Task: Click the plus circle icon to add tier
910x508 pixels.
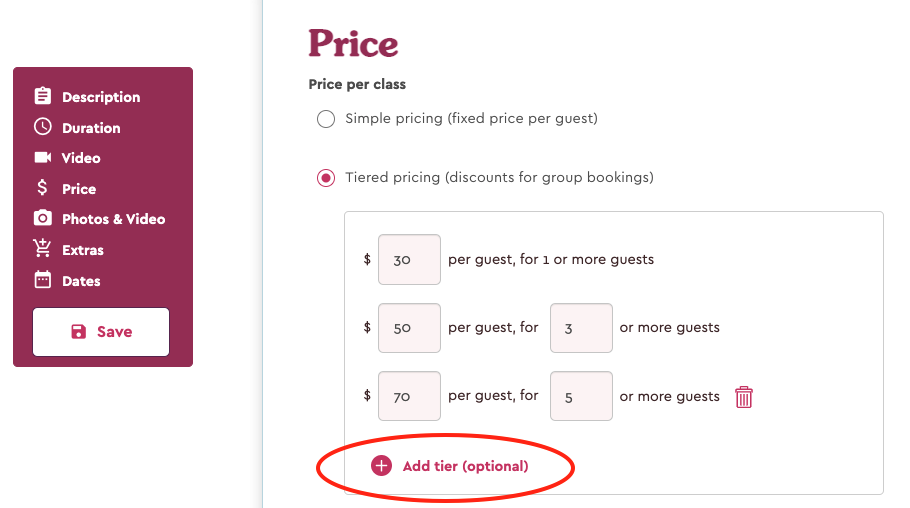Action: pos(381,466)
